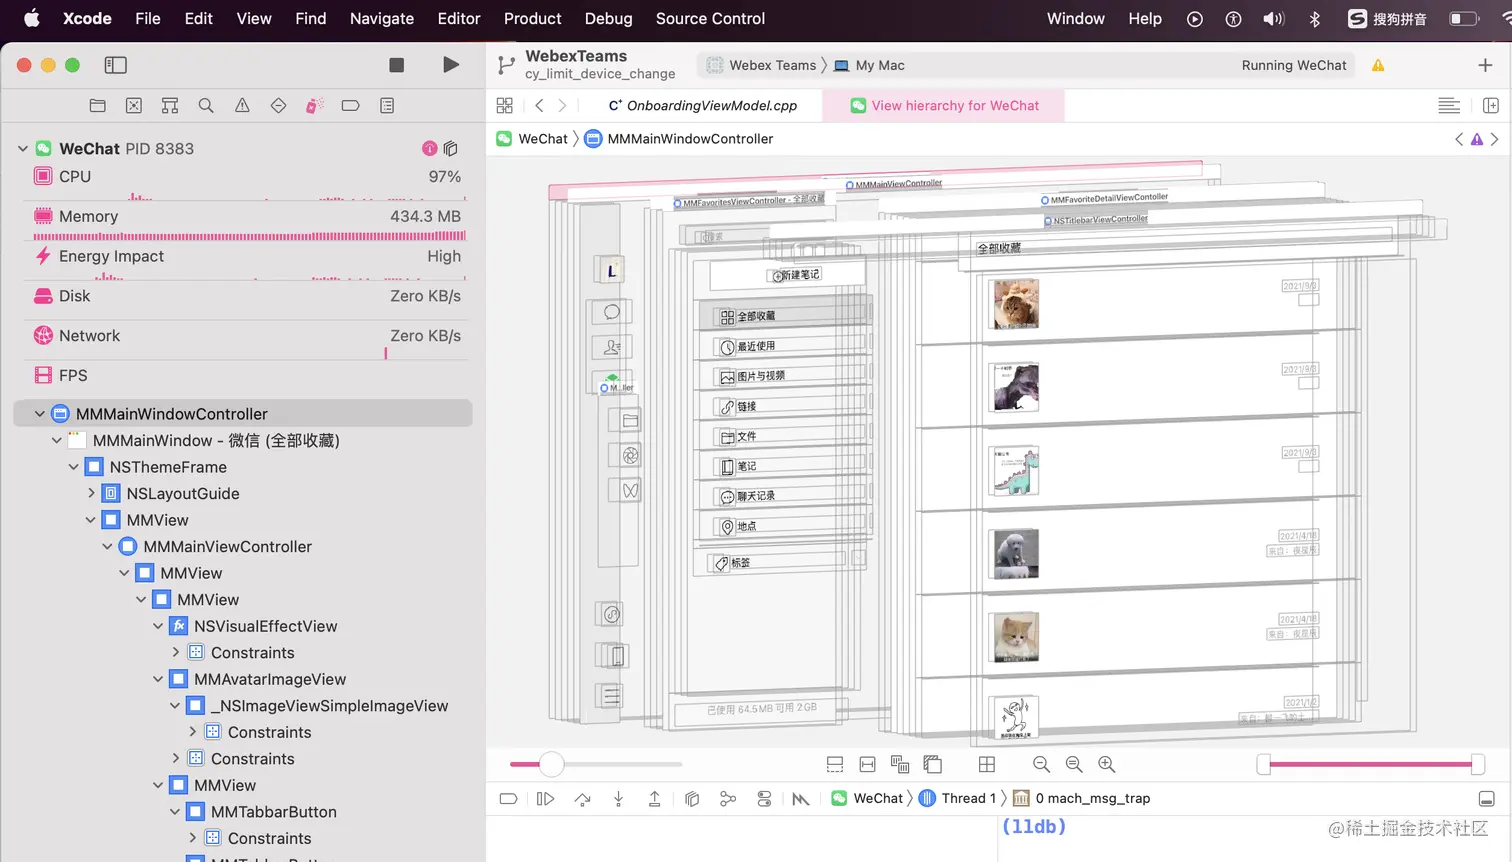
Task: Collapse the NSVisualEffectView tree node
Action: point(158,626)
